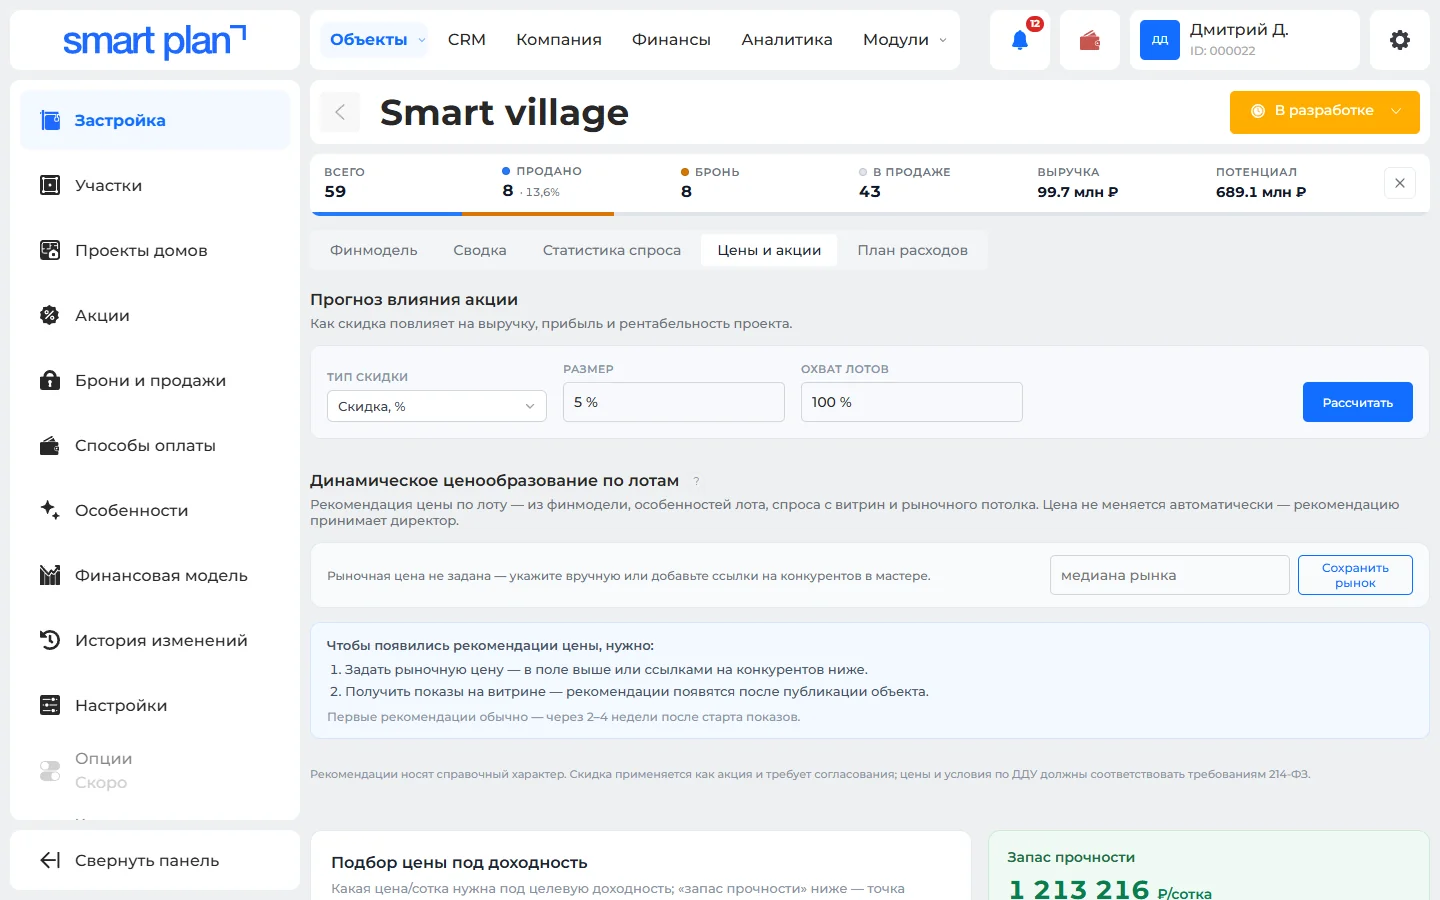Click the Размер discount input field
Image resolution: width=1440 pixels, height=900 pixels.
point(674,402)
